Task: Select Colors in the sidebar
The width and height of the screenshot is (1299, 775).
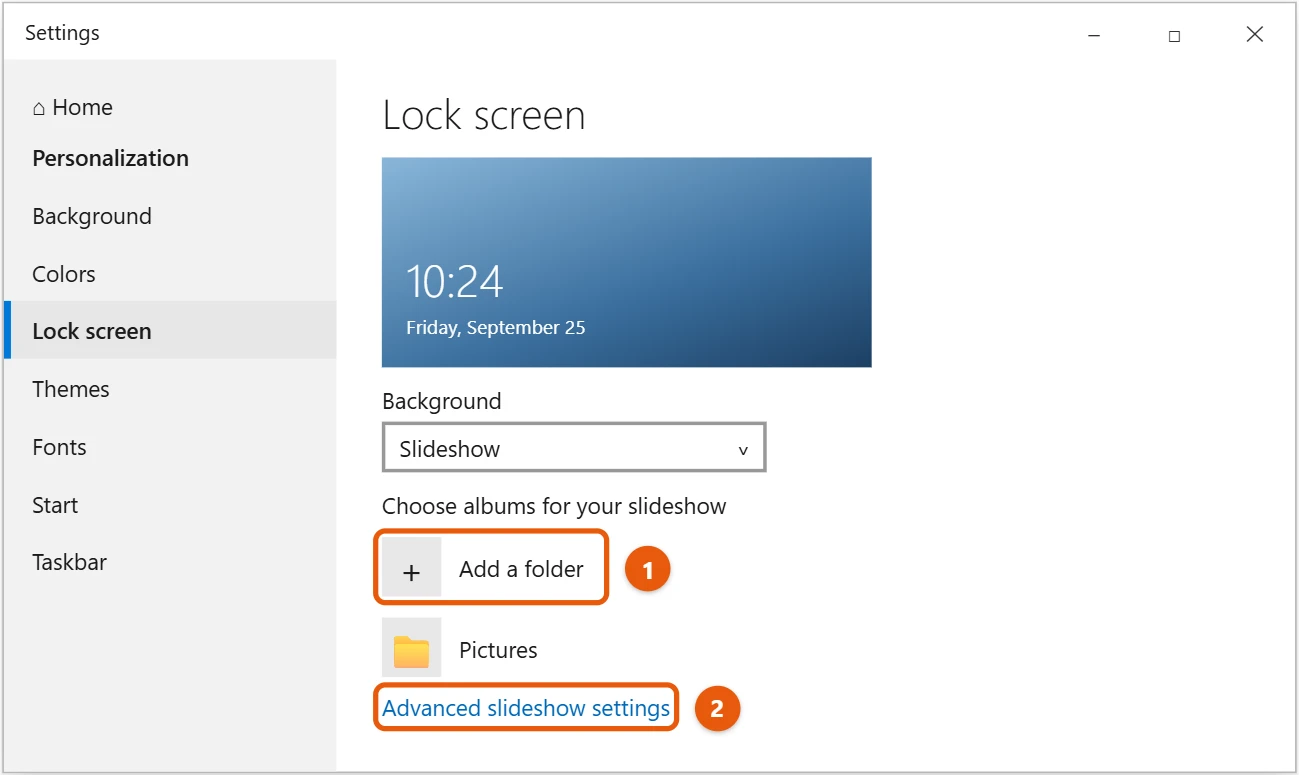Action: click(64, 274)
